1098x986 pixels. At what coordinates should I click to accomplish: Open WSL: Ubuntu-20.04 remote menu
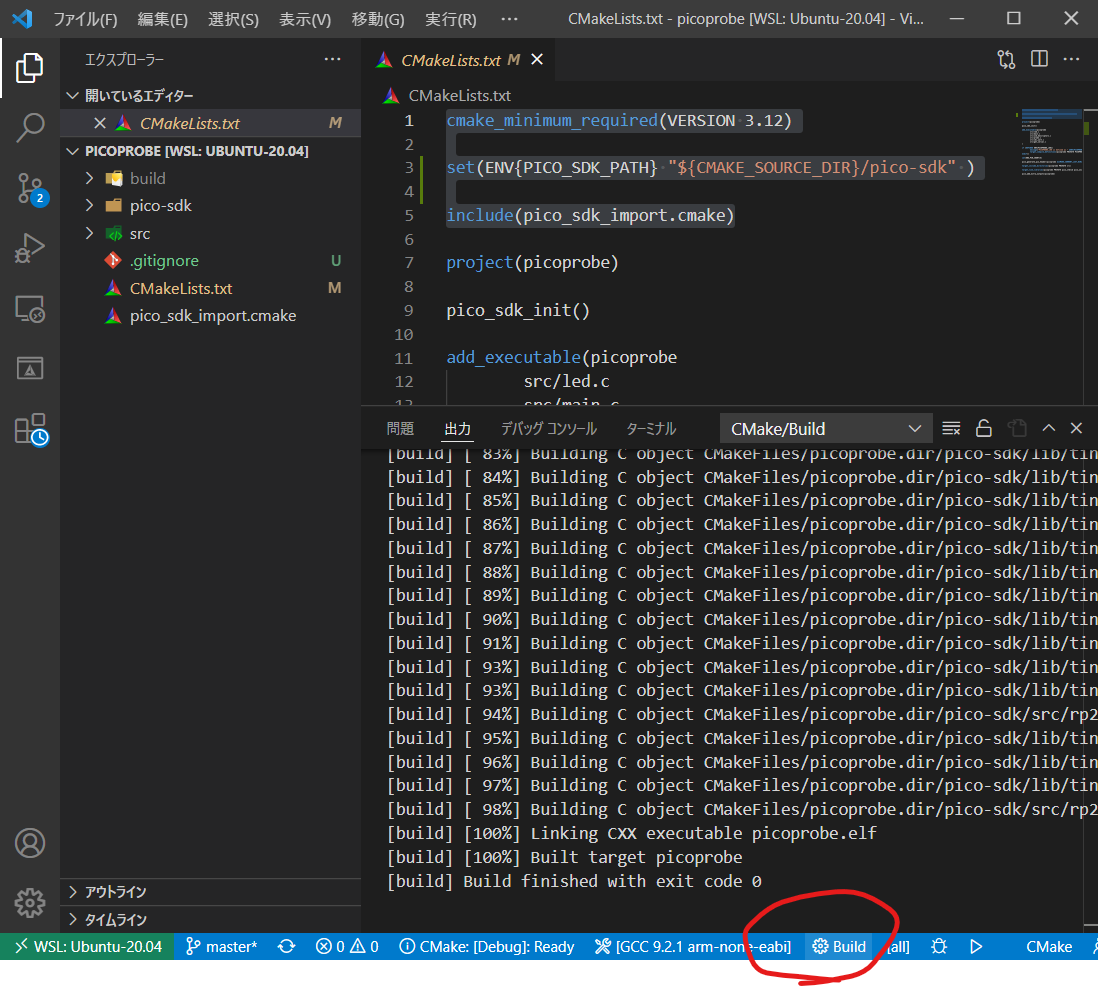[x=88, y=947]
